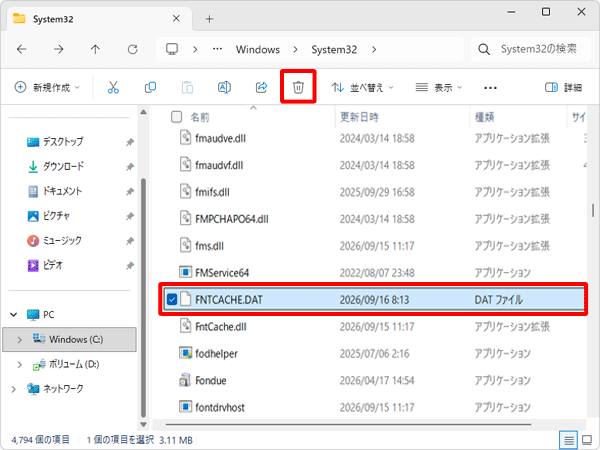600x450 pixels.
Task: Unpin ドキュメント using its pin icon
Action: pos(130,191)
